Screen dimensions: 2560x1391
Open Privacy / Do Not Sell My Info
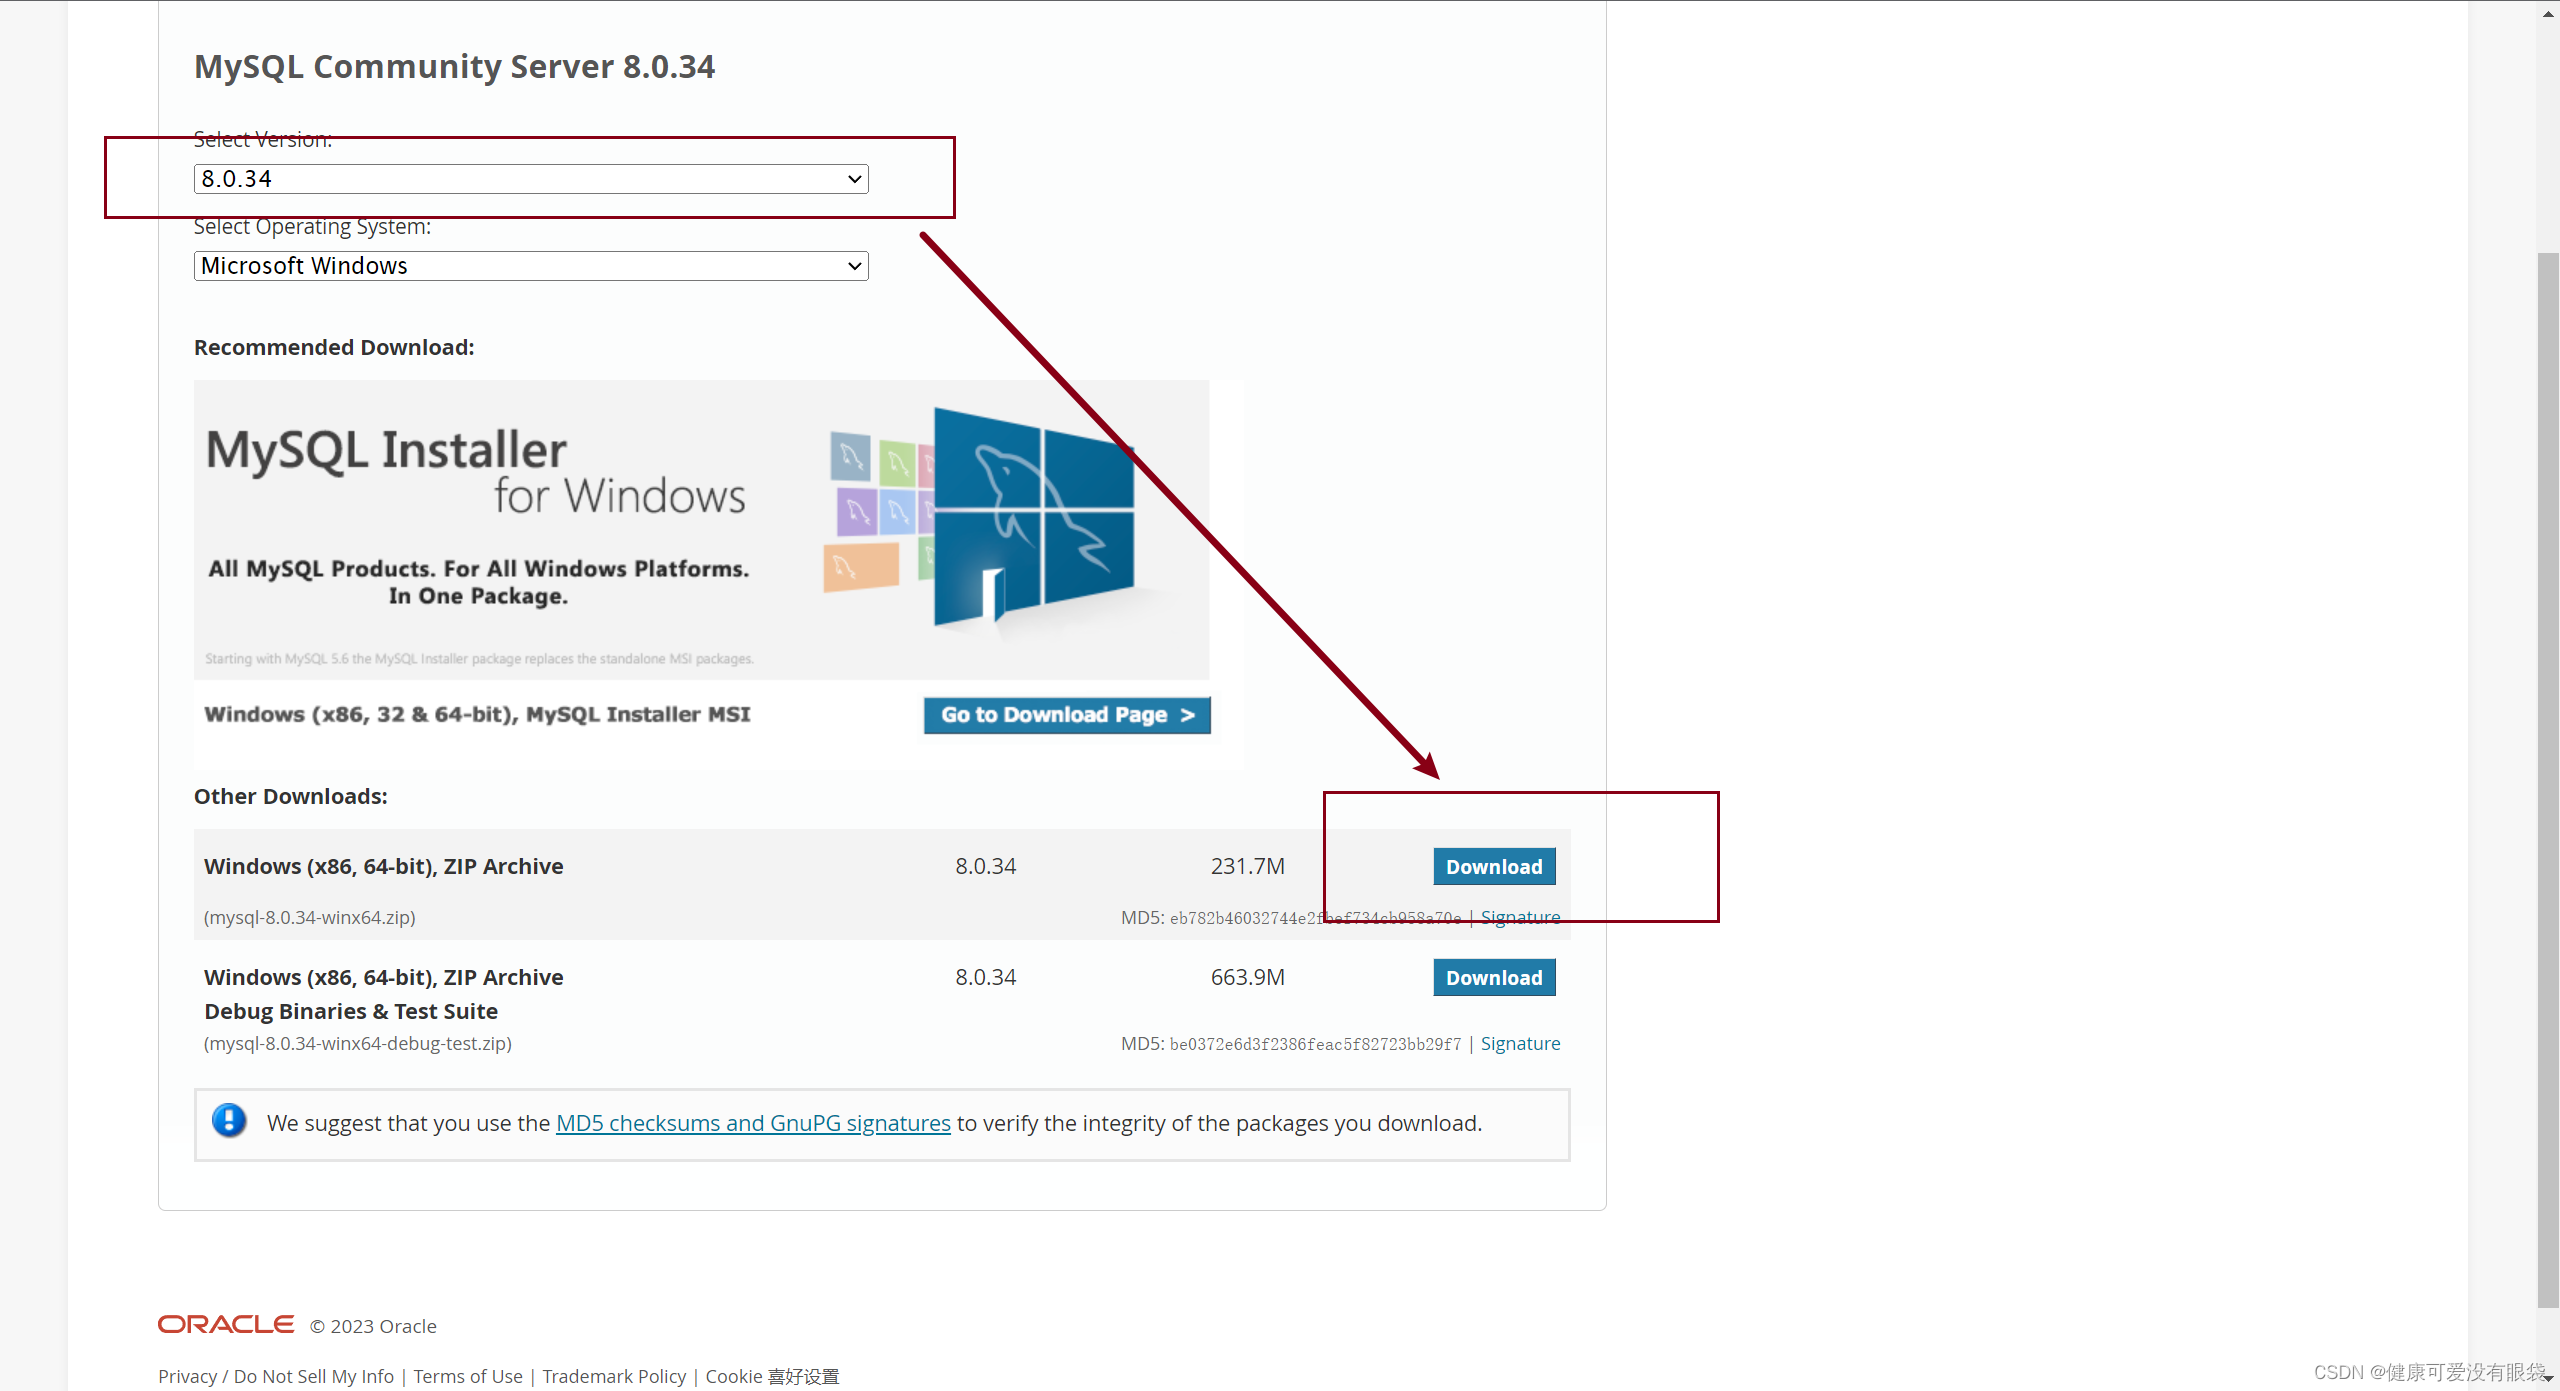pyautogui.click(x=276, y=1377)
